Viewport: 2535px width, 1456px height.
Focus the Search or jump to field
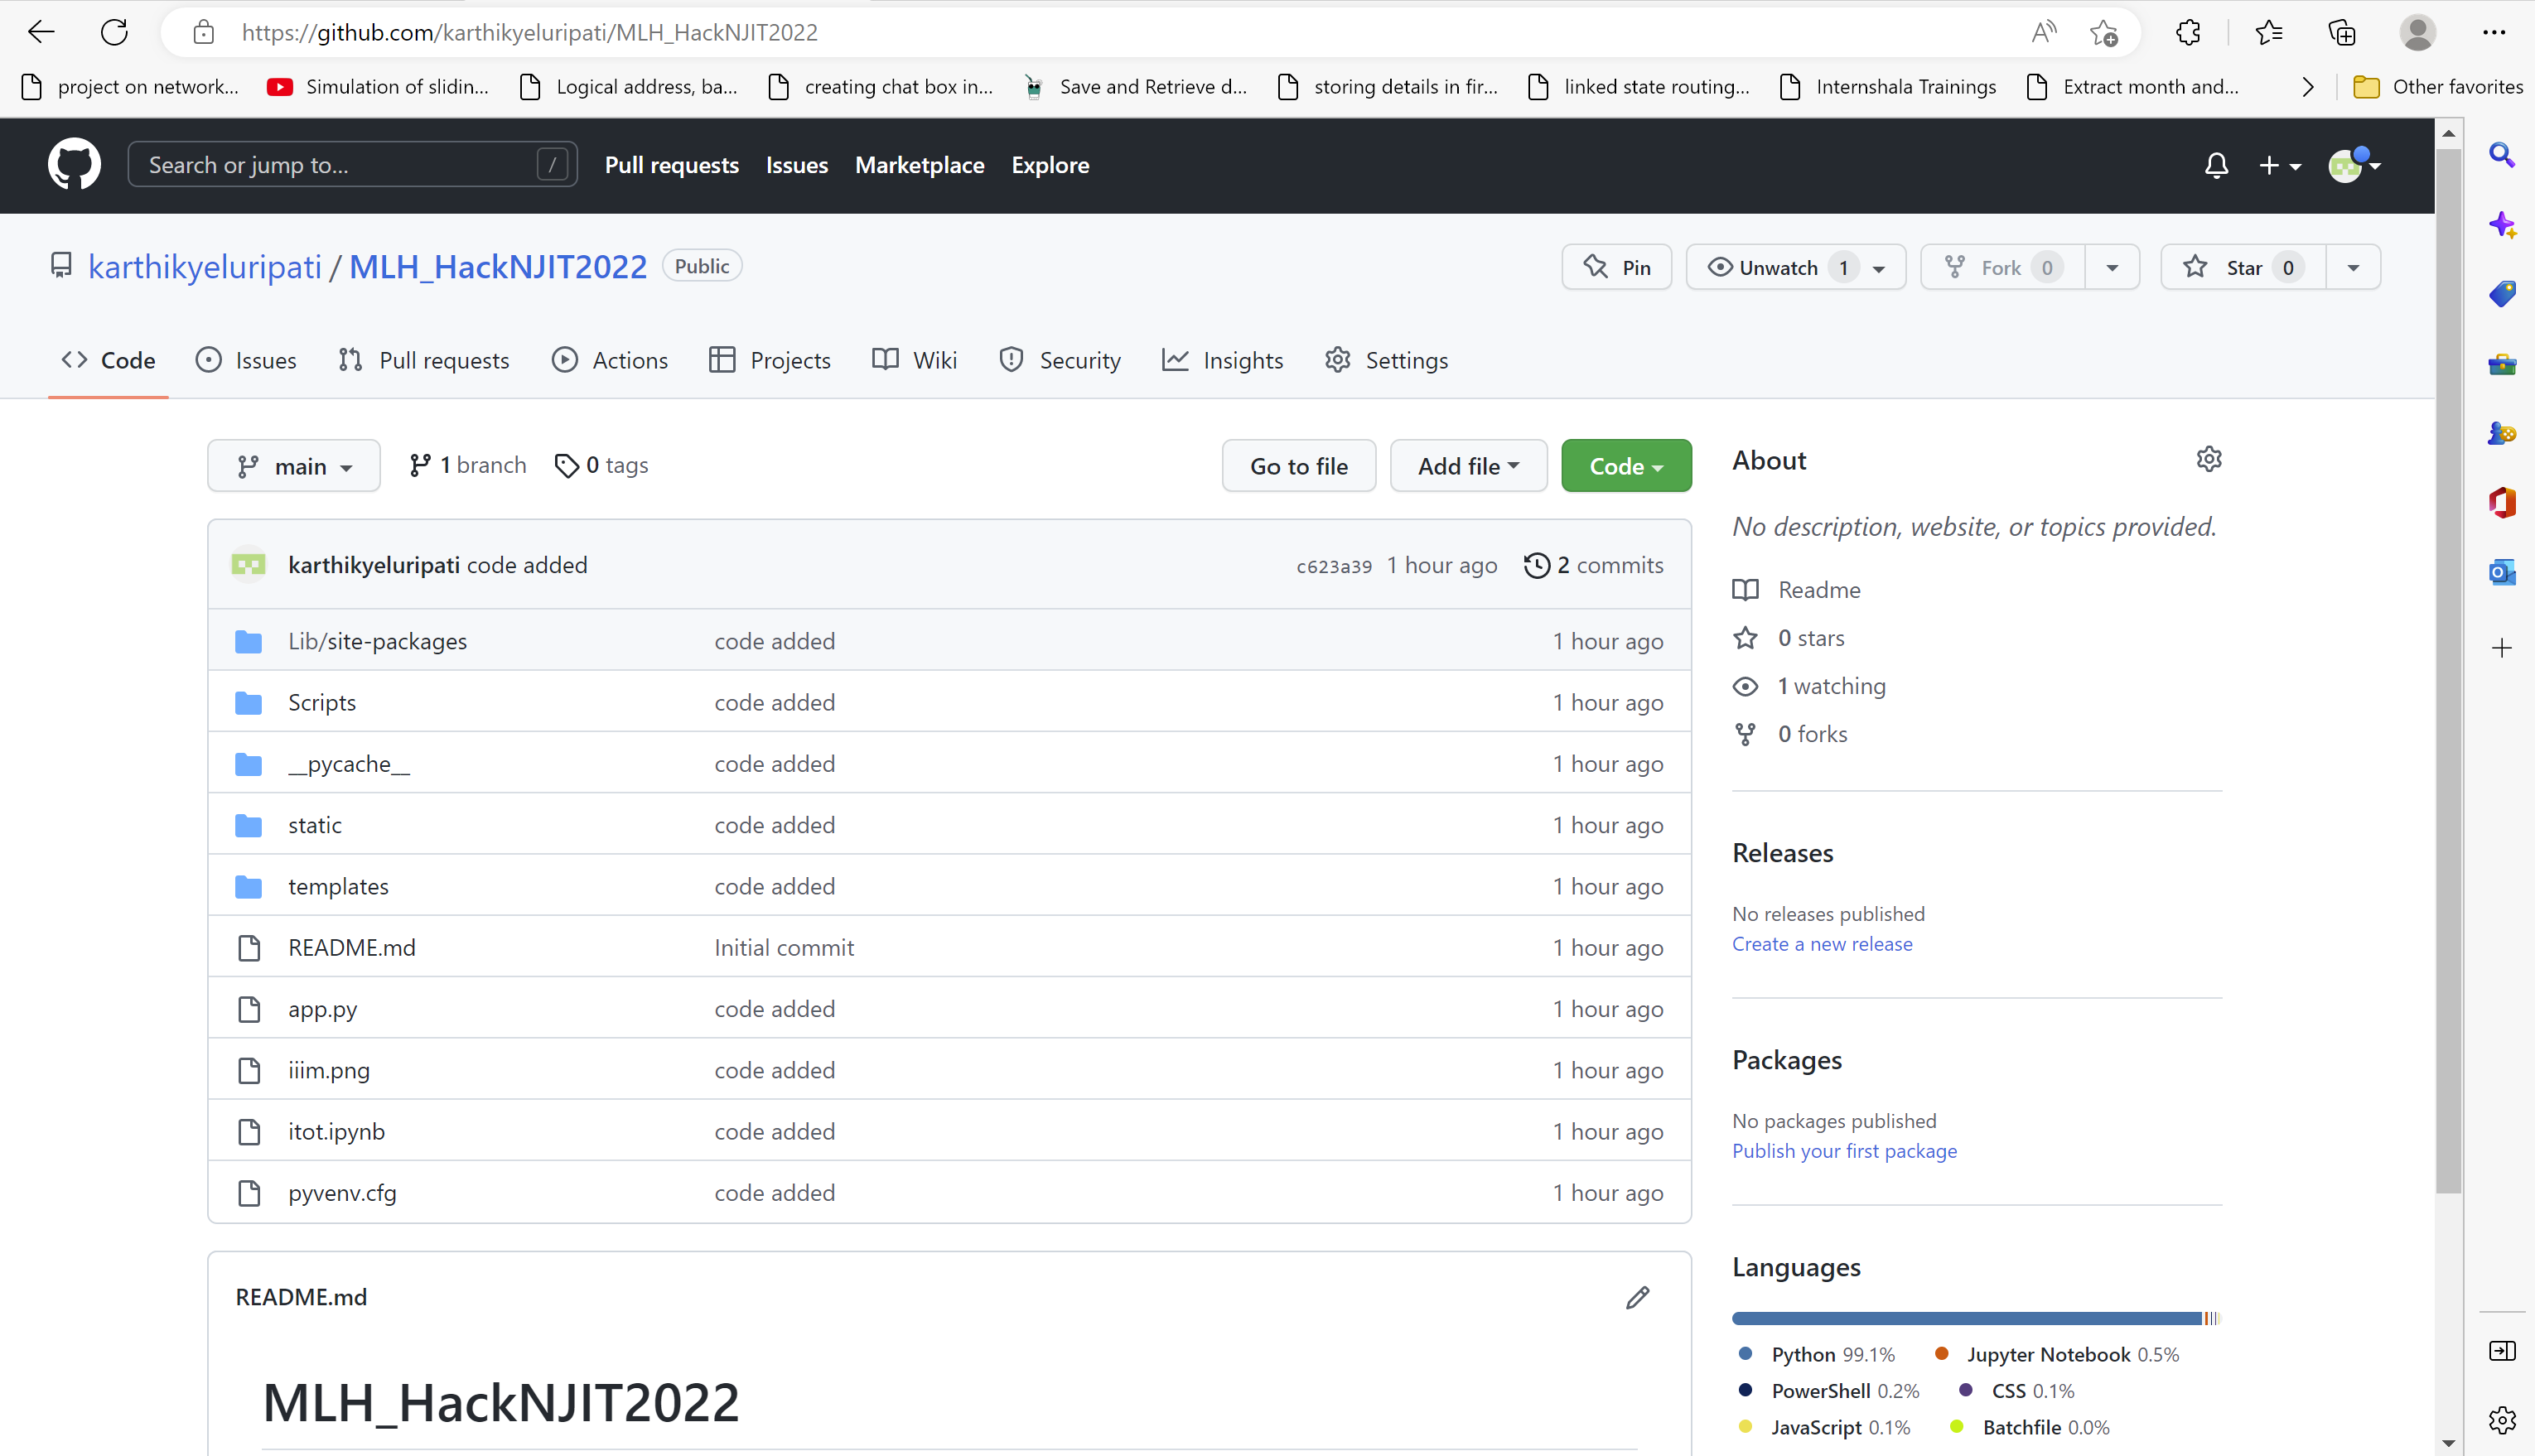coord(340,165)
